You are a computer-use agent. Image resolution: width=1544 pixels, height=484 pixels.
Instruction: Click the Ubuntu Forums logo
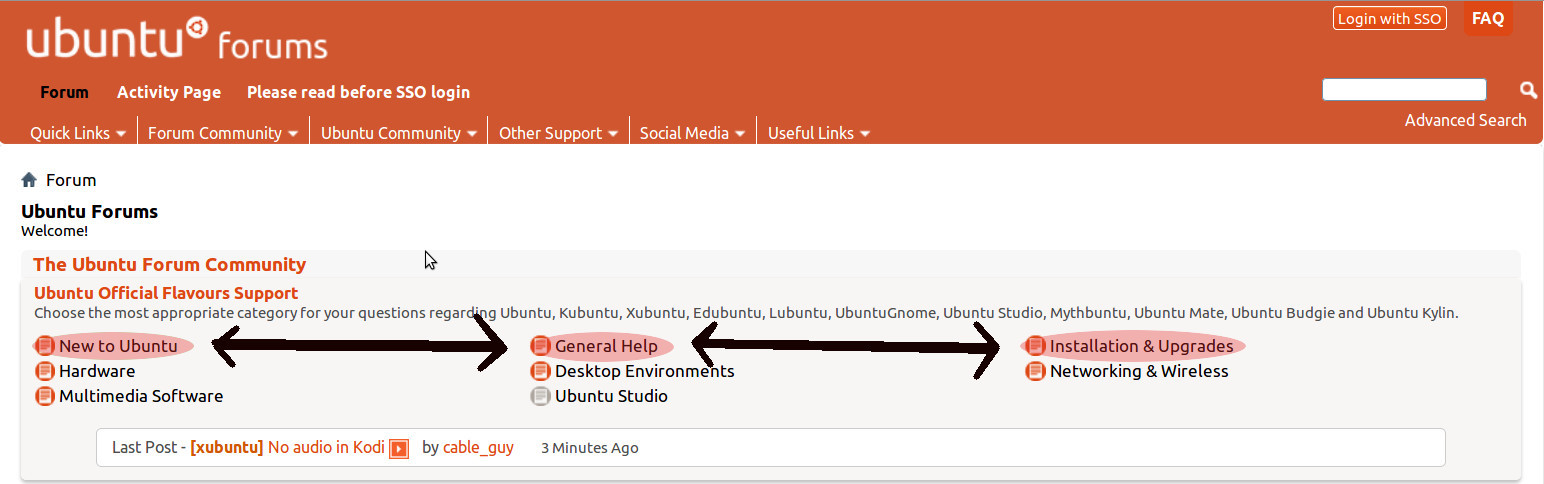pyautogui.click(x=177, y=40)
